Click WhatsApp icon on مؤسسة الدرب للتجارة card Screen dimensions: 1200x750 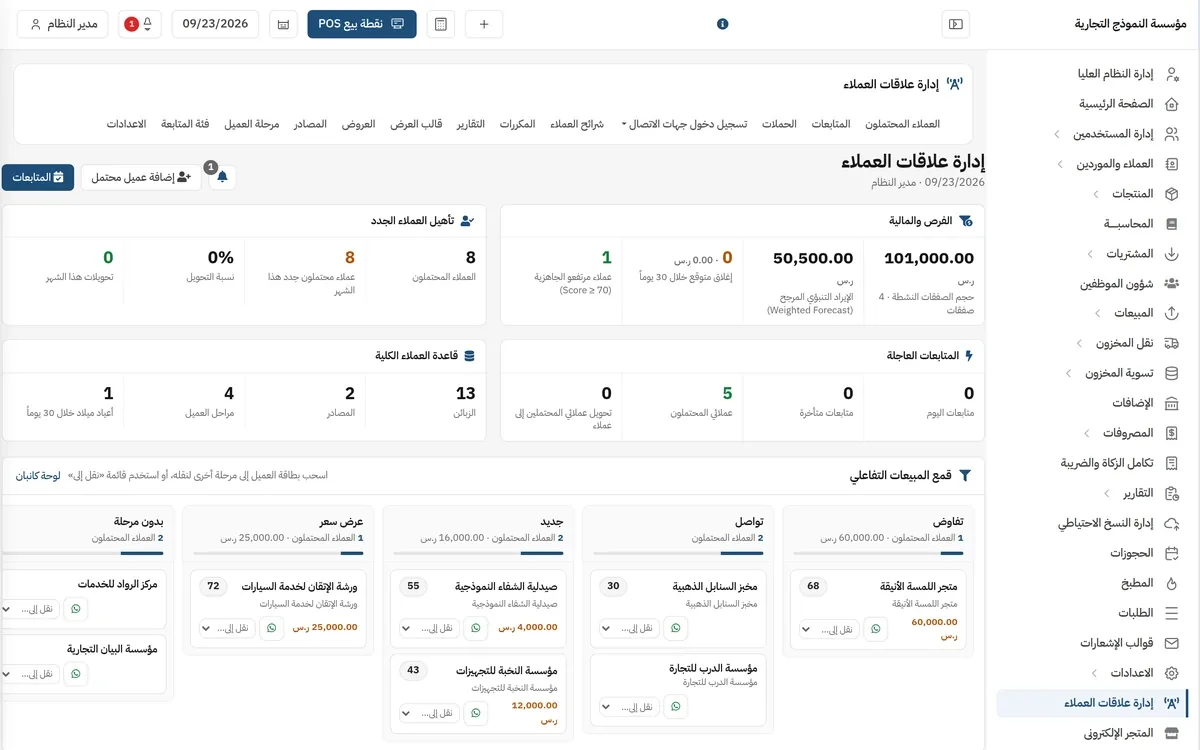[676, 707]
